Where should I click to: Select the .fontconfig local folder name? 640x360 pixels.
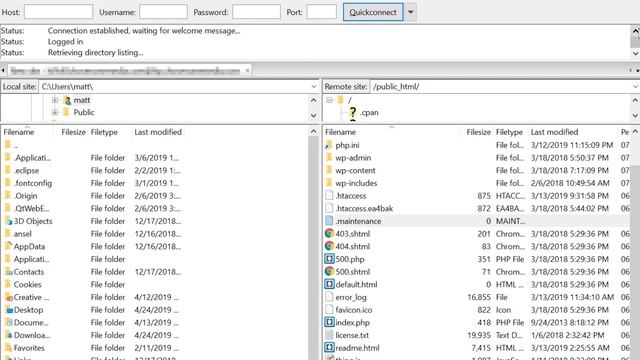(x=33, y=183)
